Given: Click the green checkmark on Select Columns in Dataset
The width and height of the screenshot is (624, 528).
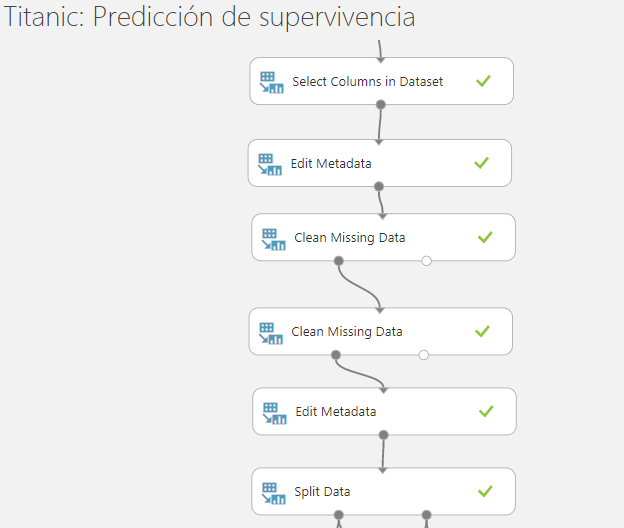Looking at the screenshot, I should [483, 81].
